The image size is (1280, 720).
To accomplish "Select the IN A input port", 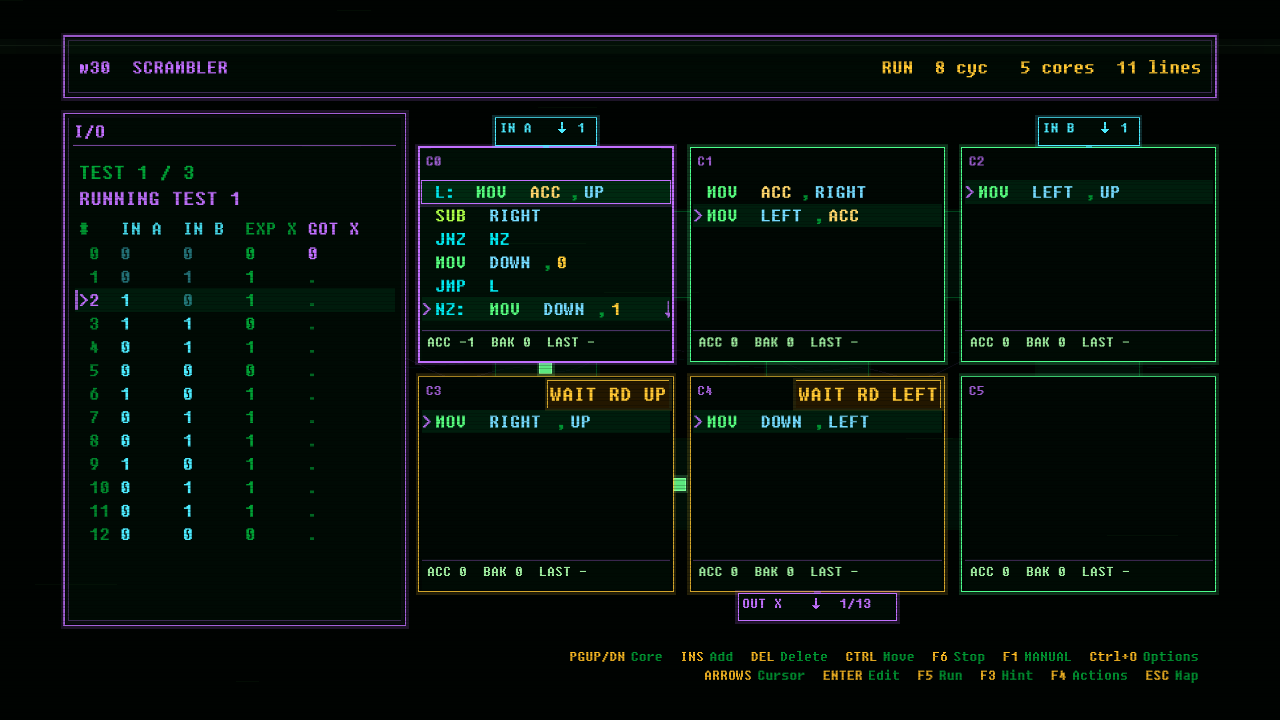I will click(x=546, y=129).
